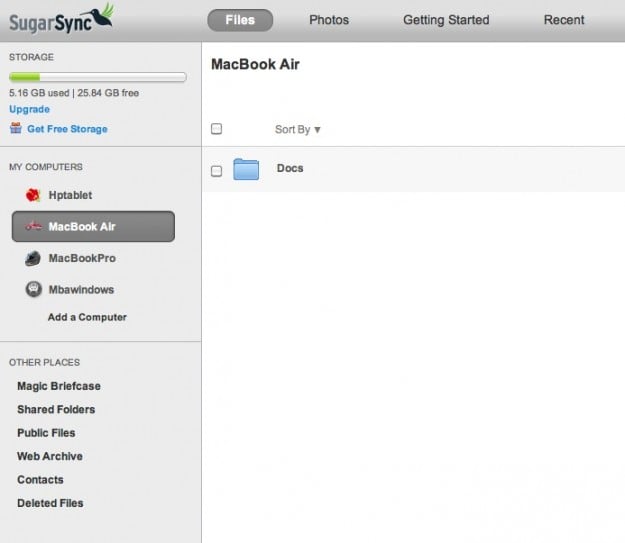Viewport: 625px width, 543px height.
Task: Open Shared Folders
Action: pos(56,409)
